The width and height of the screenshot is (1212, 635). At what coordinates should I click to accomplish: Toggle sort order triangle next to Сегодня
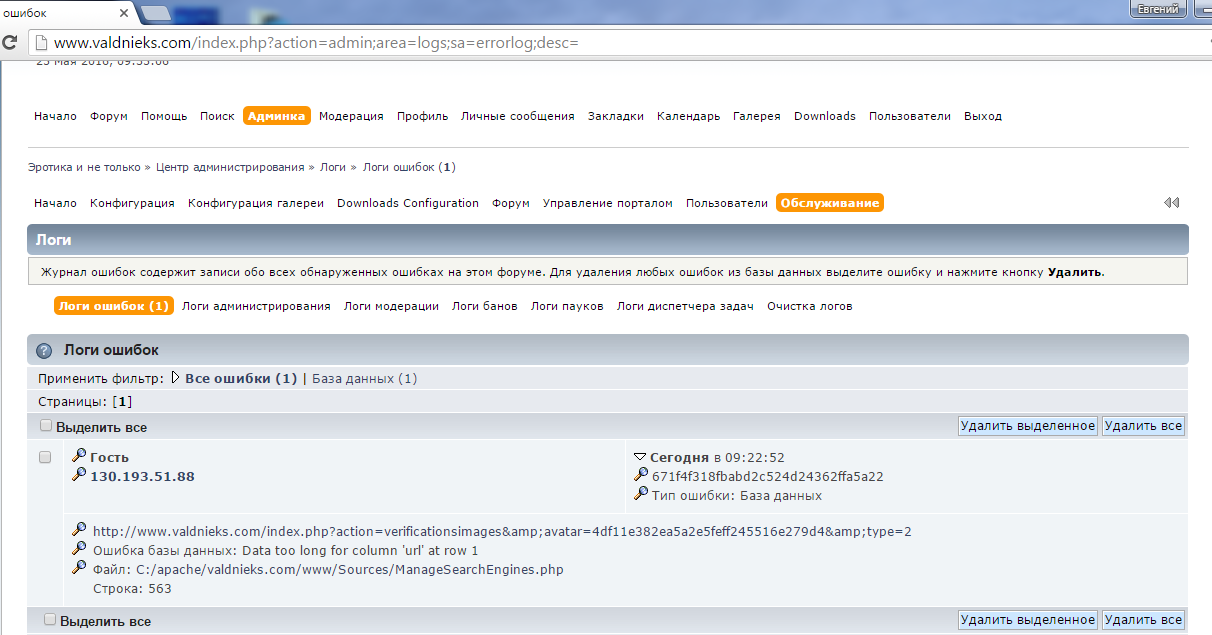coord(641,457)
